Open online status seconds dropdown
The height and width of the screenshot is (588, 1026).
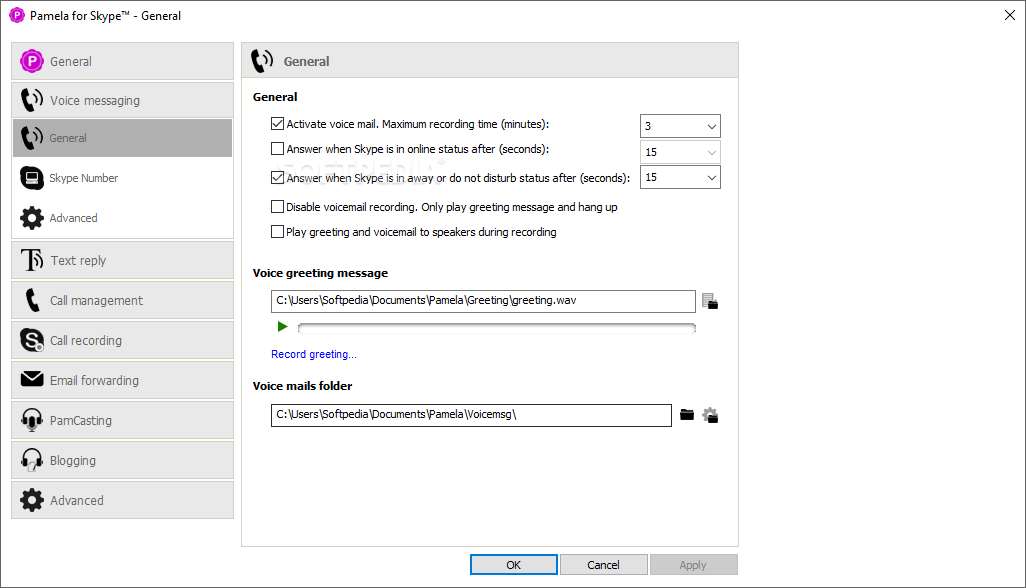point(680,152)
